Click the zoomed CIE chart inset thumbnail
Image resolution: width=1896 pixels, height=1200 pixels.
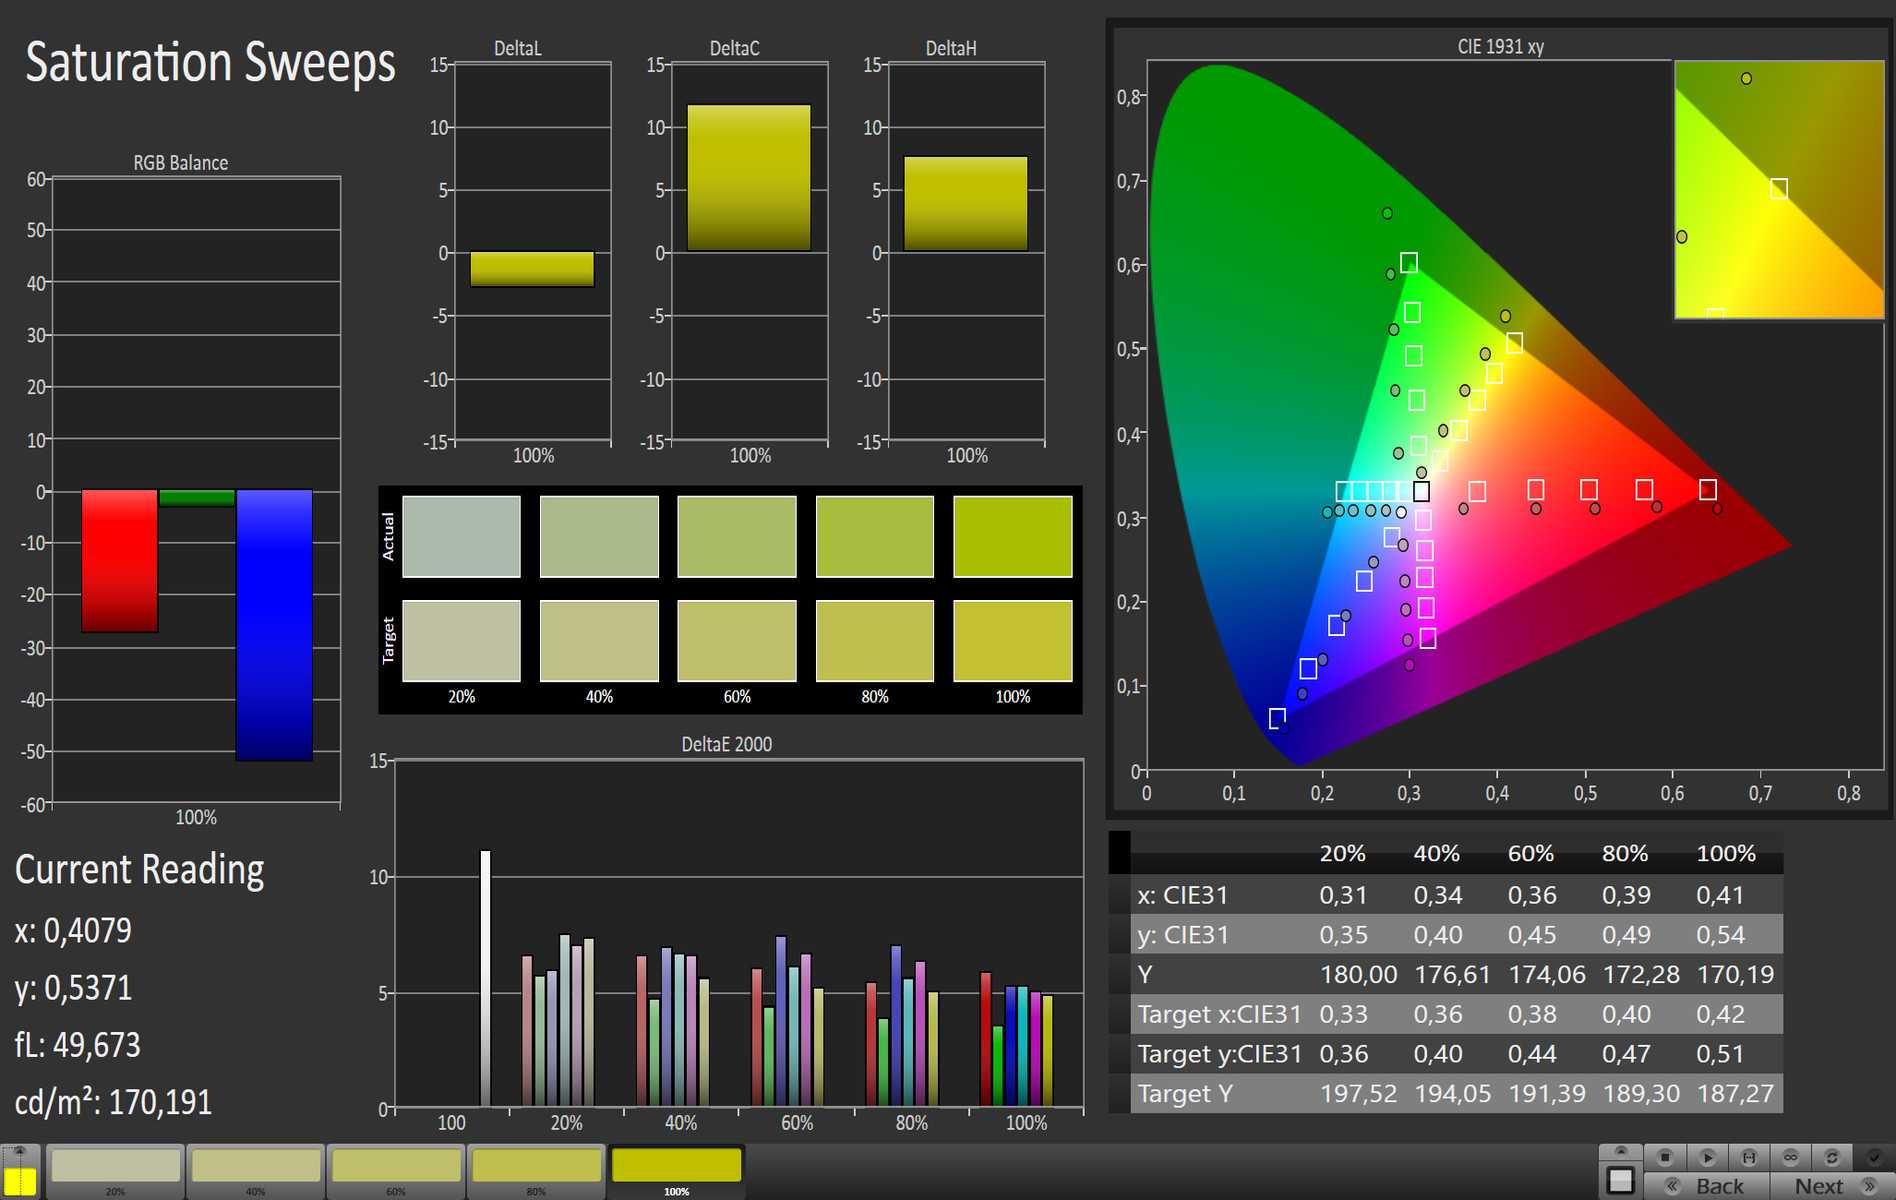pyautogui.click(x=1778, y=190)
